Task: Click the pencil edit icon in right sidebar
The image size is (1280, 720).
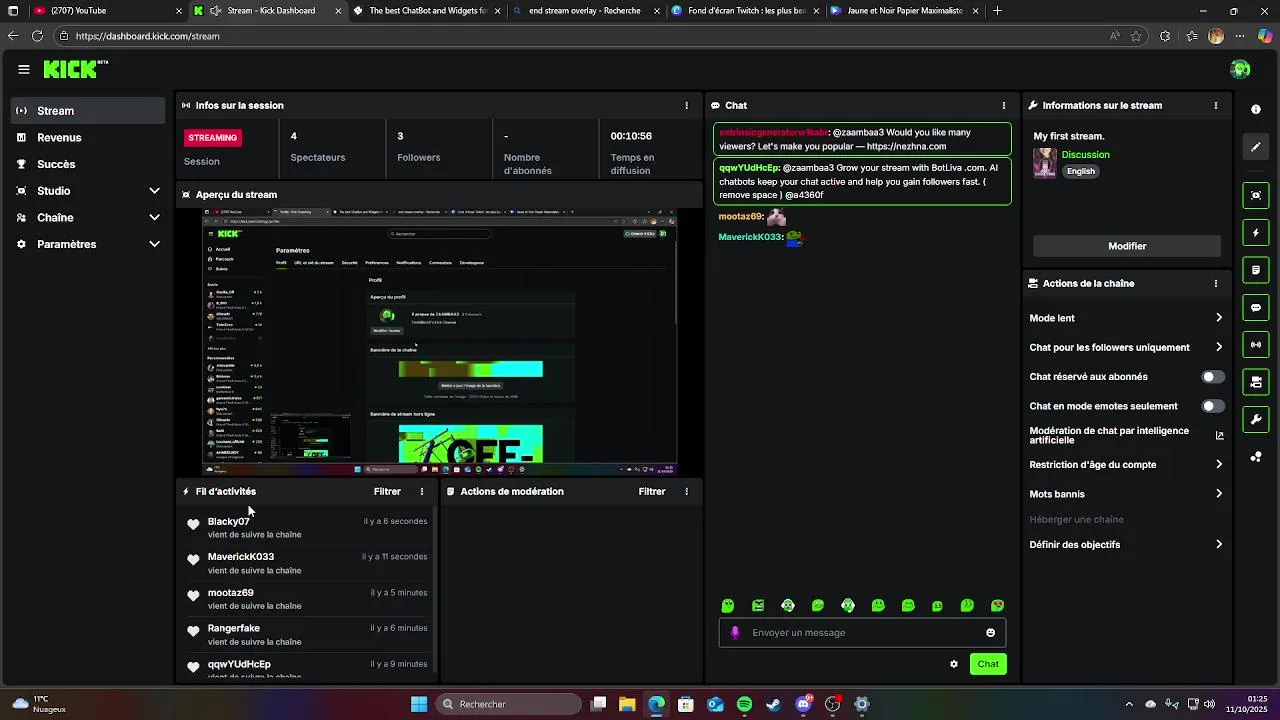Action: tap(1256, 147)
